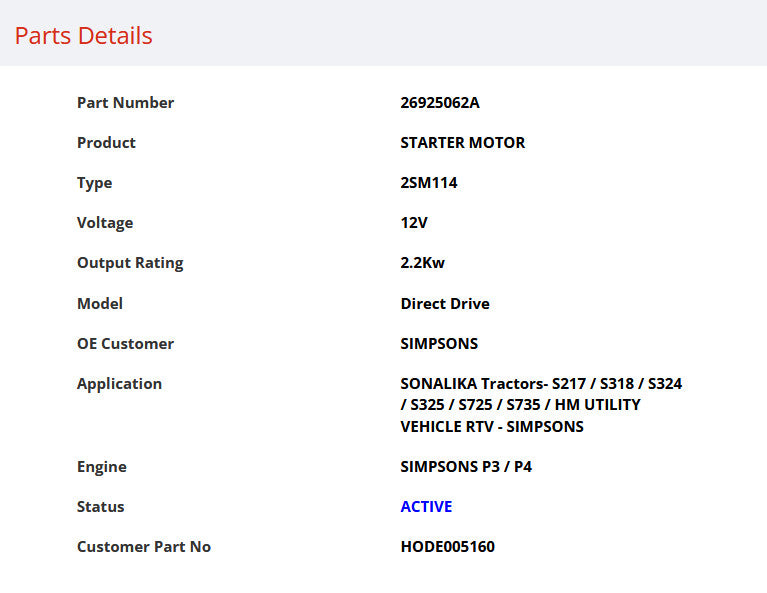Click the OE Customer label

coord(125,343)
